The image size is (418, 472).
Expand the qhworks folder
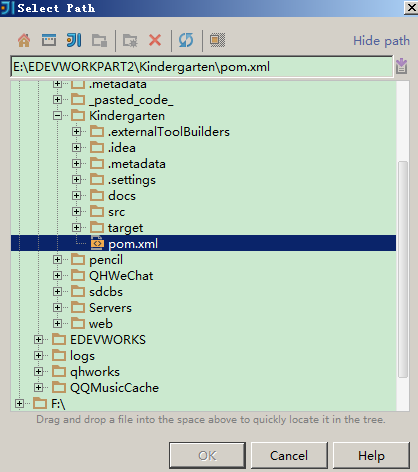click(x=38, y=372)
